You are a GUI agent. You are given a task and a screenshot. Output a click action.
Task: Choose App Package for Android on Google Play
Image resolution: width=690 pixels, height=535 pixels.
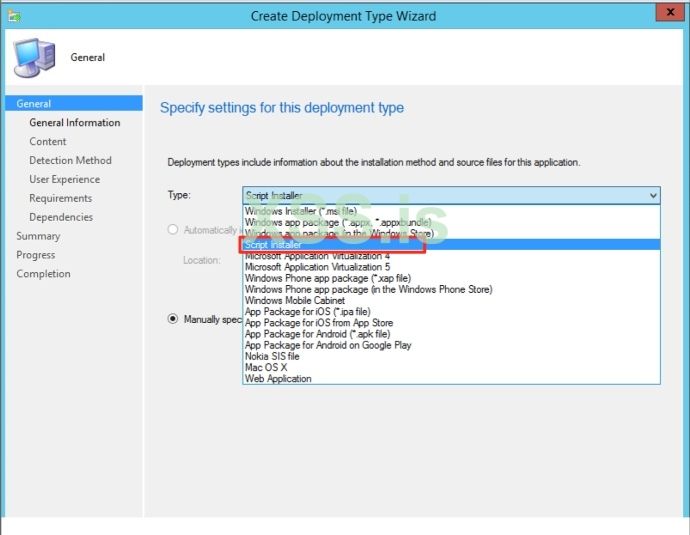[x=451, y=345]
